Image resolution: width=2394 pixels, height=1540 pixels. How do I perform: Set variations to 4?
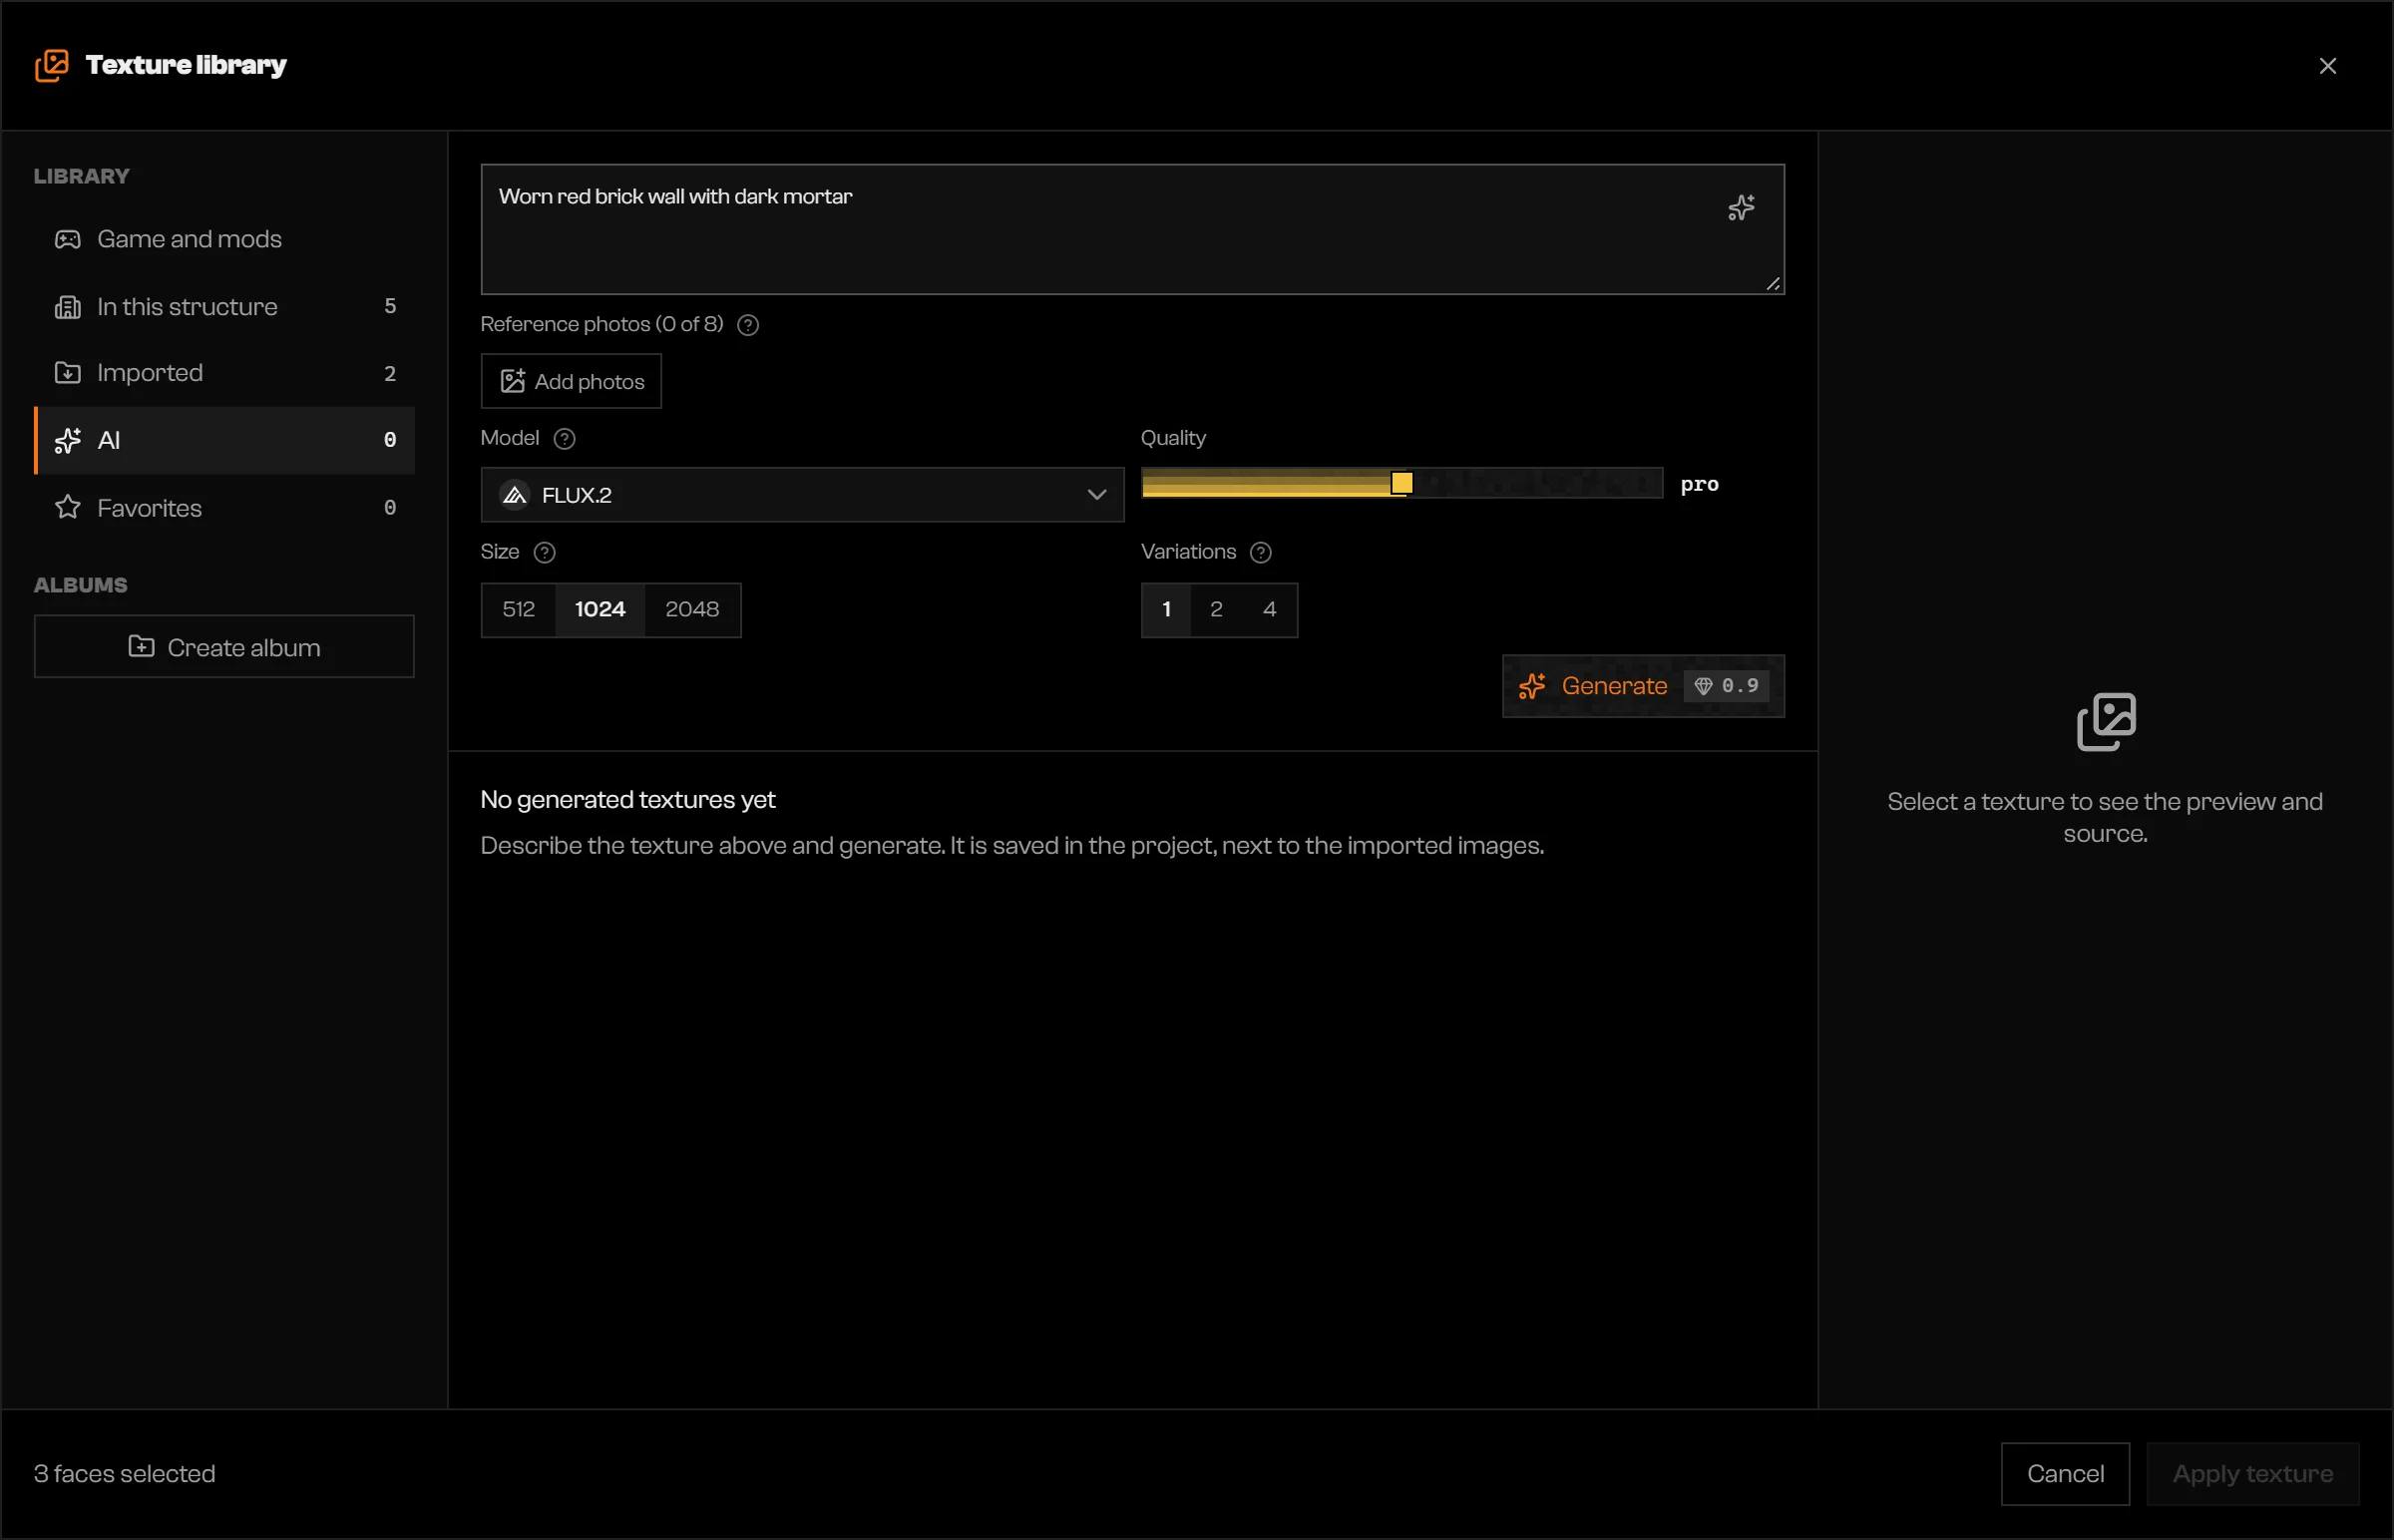(x=1270, y=610)
